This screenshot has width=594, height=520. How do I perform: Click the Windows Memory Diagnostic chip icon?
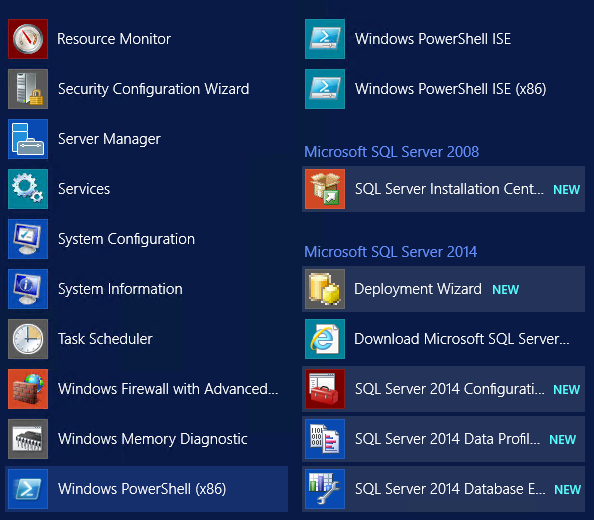click(x=28, y=439)
